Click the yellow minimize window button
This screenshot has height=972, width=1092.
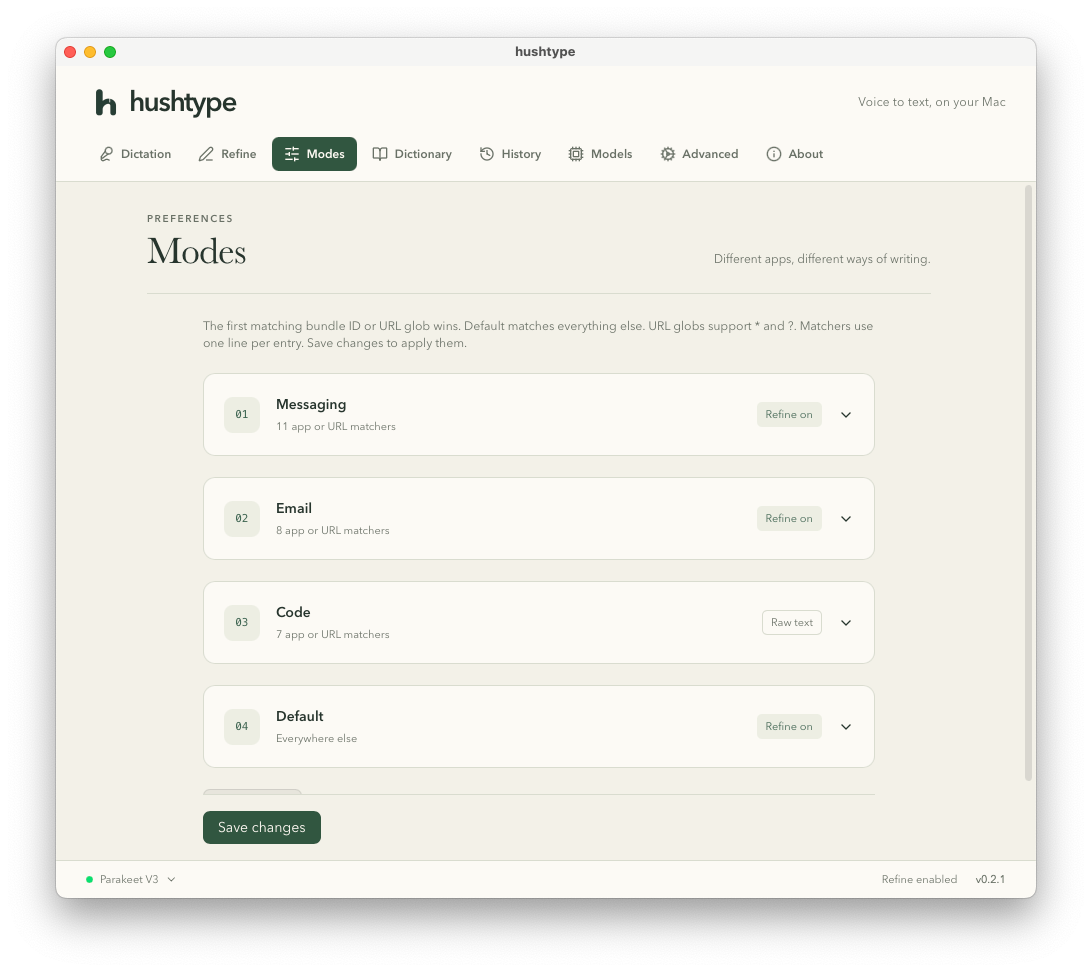point(90,52)
